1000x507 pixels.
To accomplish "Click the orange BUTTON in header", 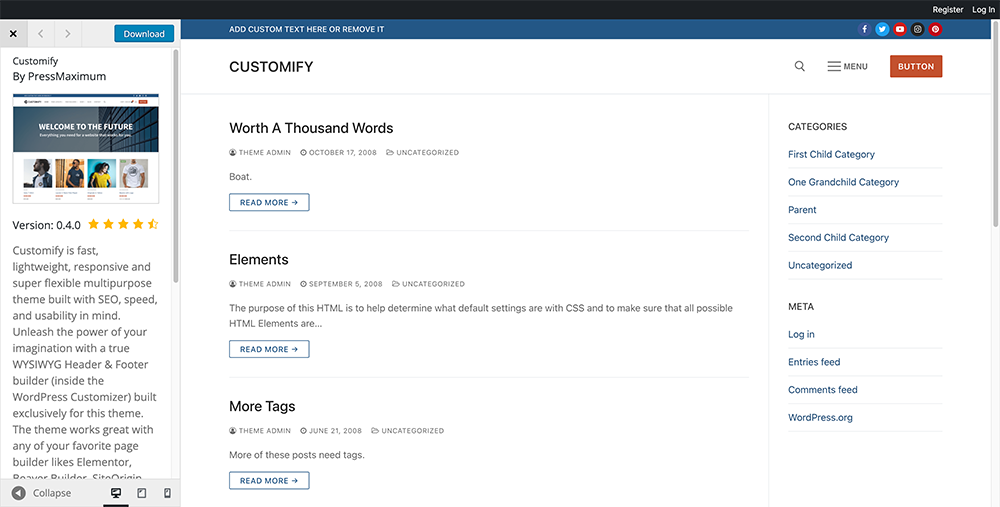I will [x=916, y=66].
